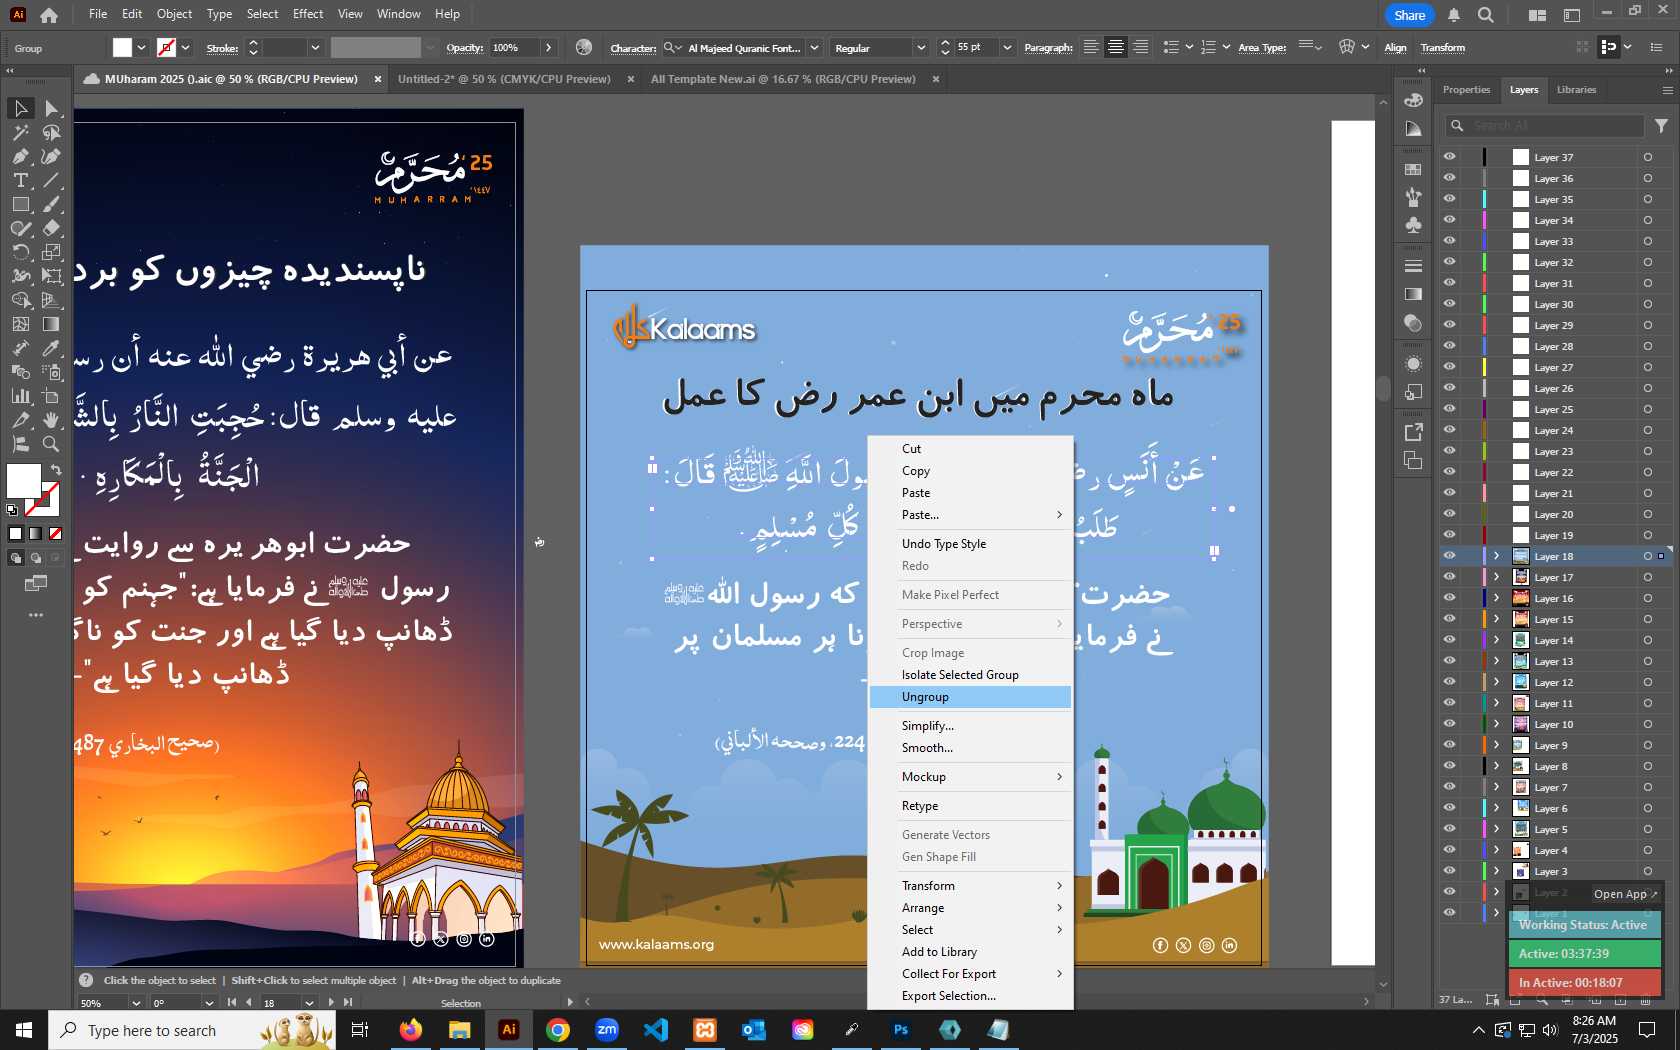1680x1050 pixels.
Task: Expand Layer 18 contents
Action: 1497,556
